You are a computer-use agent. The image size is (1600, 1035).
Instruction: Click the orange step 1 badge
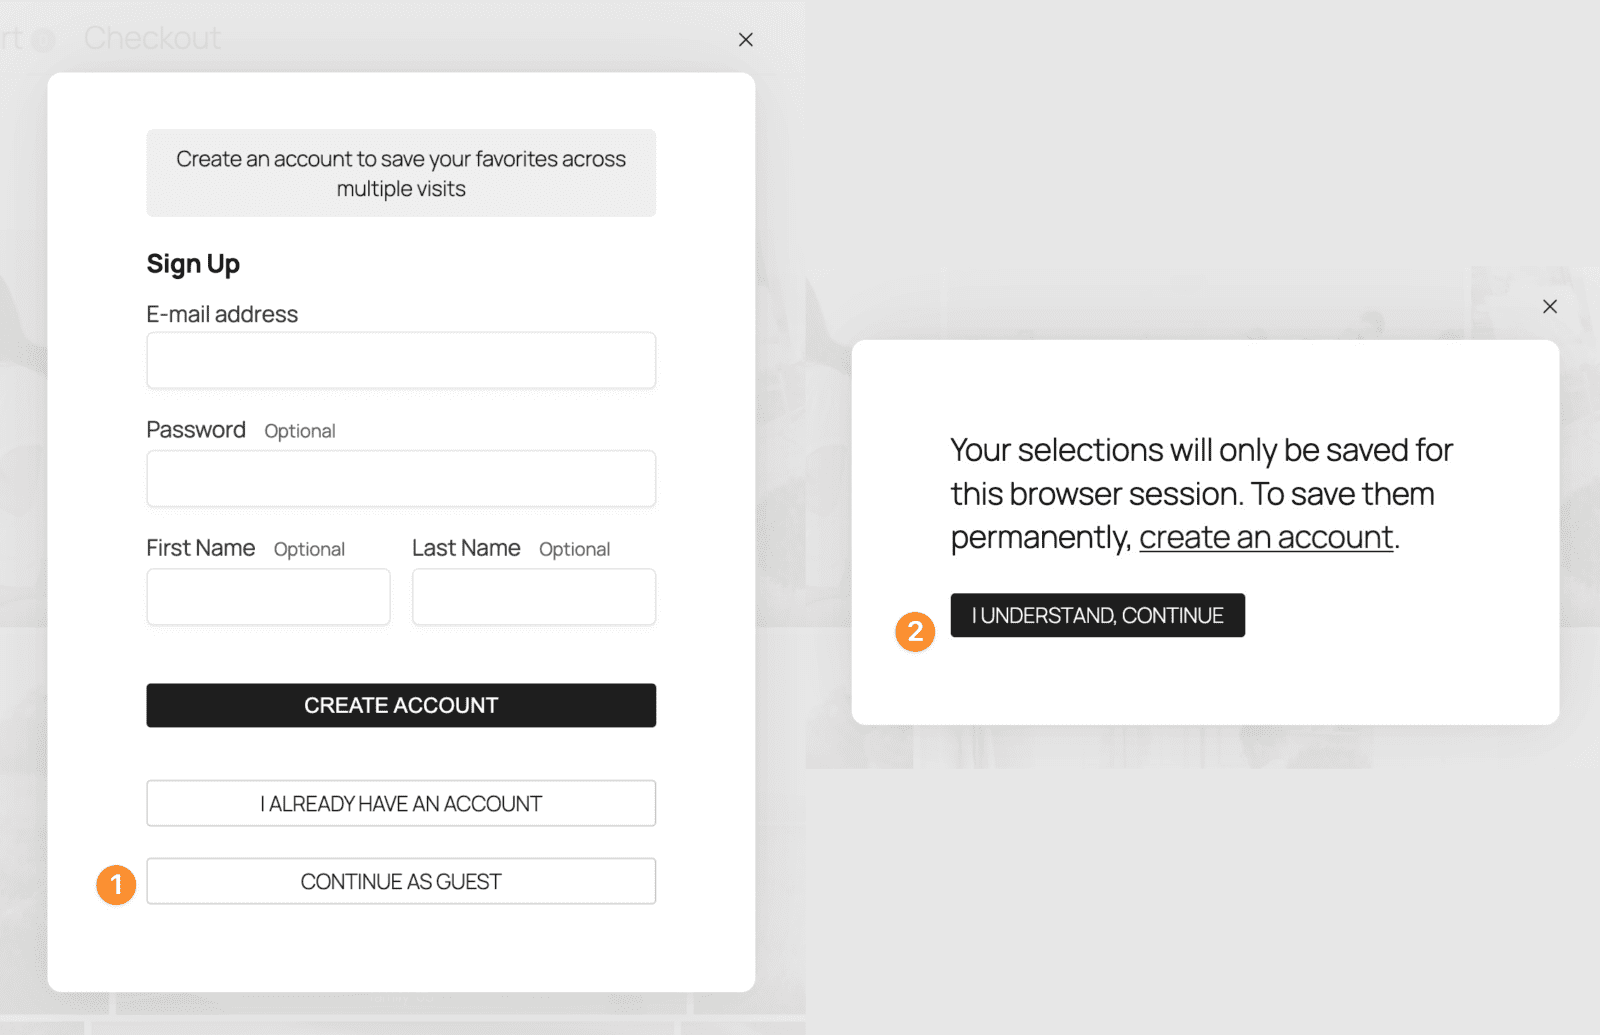[x=116, y=885]
